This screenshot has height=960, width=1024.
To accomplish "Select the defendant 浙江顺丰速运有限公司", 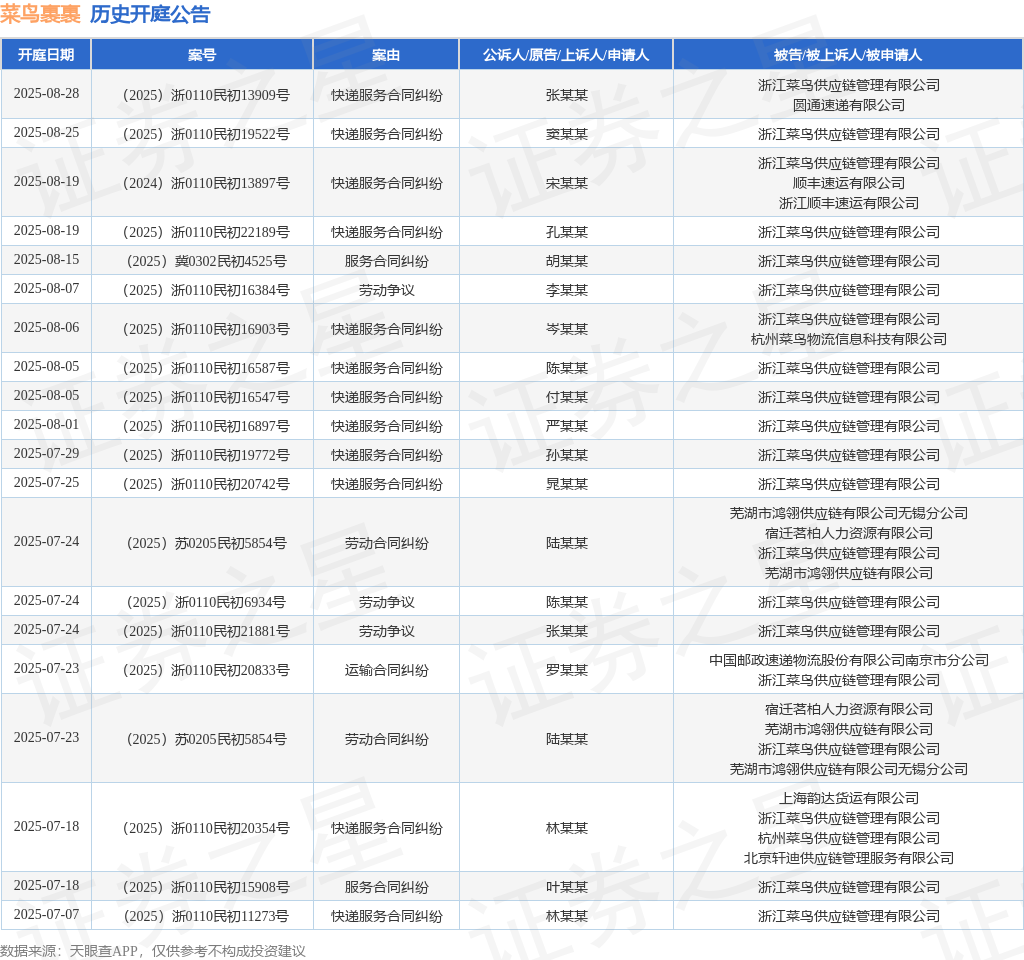I will pyautogui.click(x=849, y=203).
